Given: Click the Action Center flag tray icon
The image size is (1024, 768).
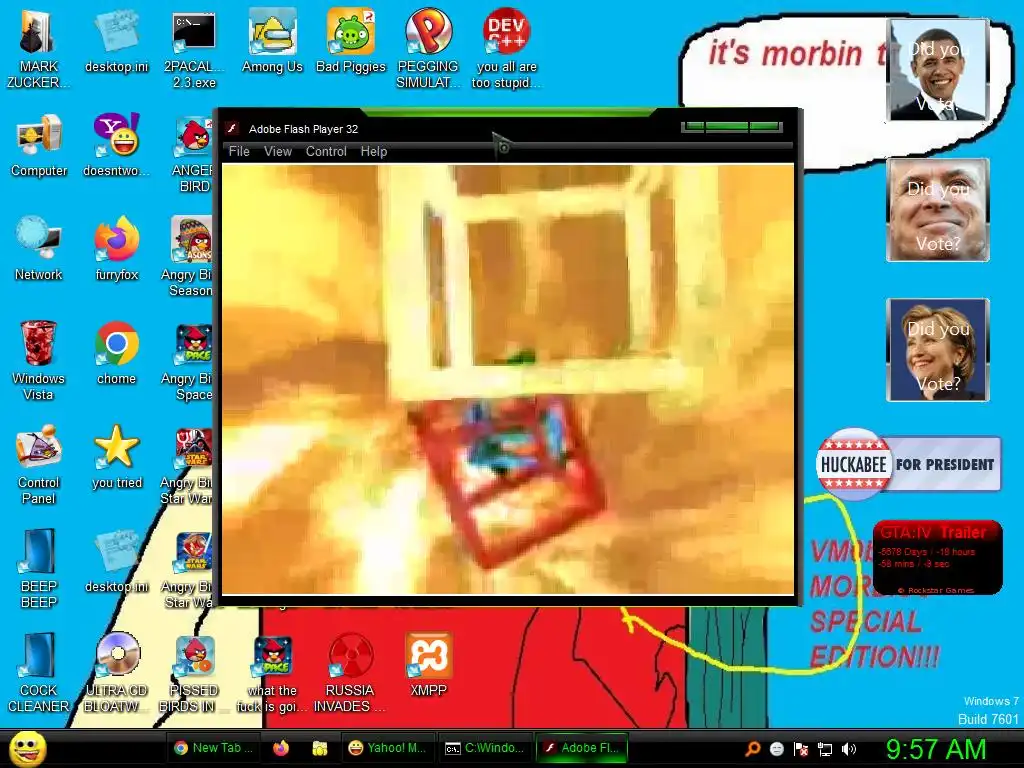Looking at the screenshot, I should (x=801, y=748).
